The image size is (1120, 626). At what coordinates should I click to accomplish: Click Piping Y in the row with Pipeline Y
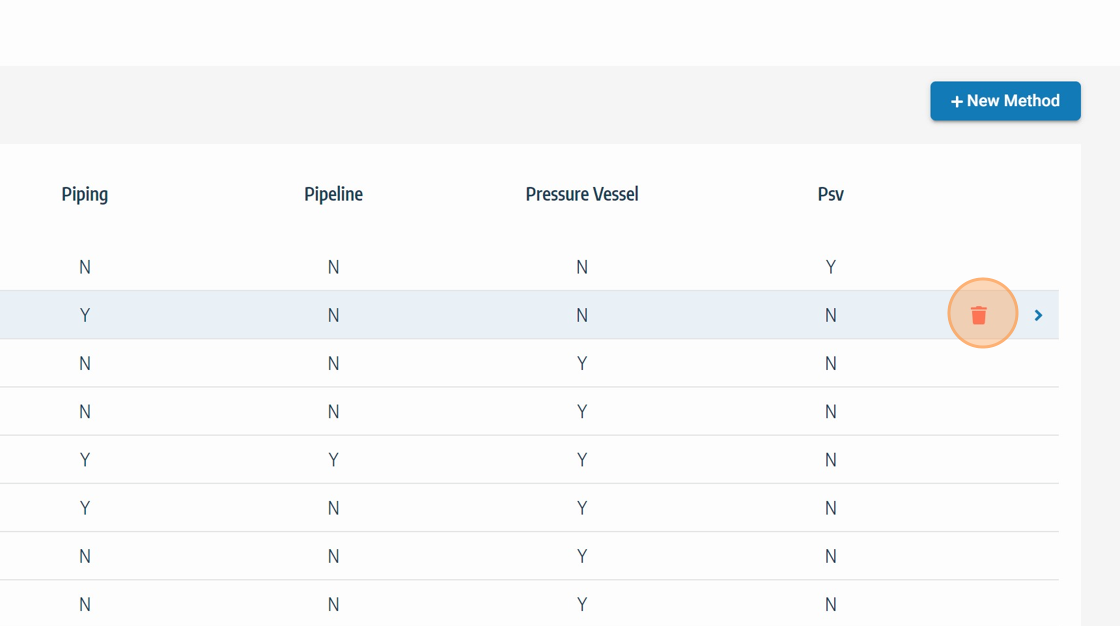[x=85, y=460]
